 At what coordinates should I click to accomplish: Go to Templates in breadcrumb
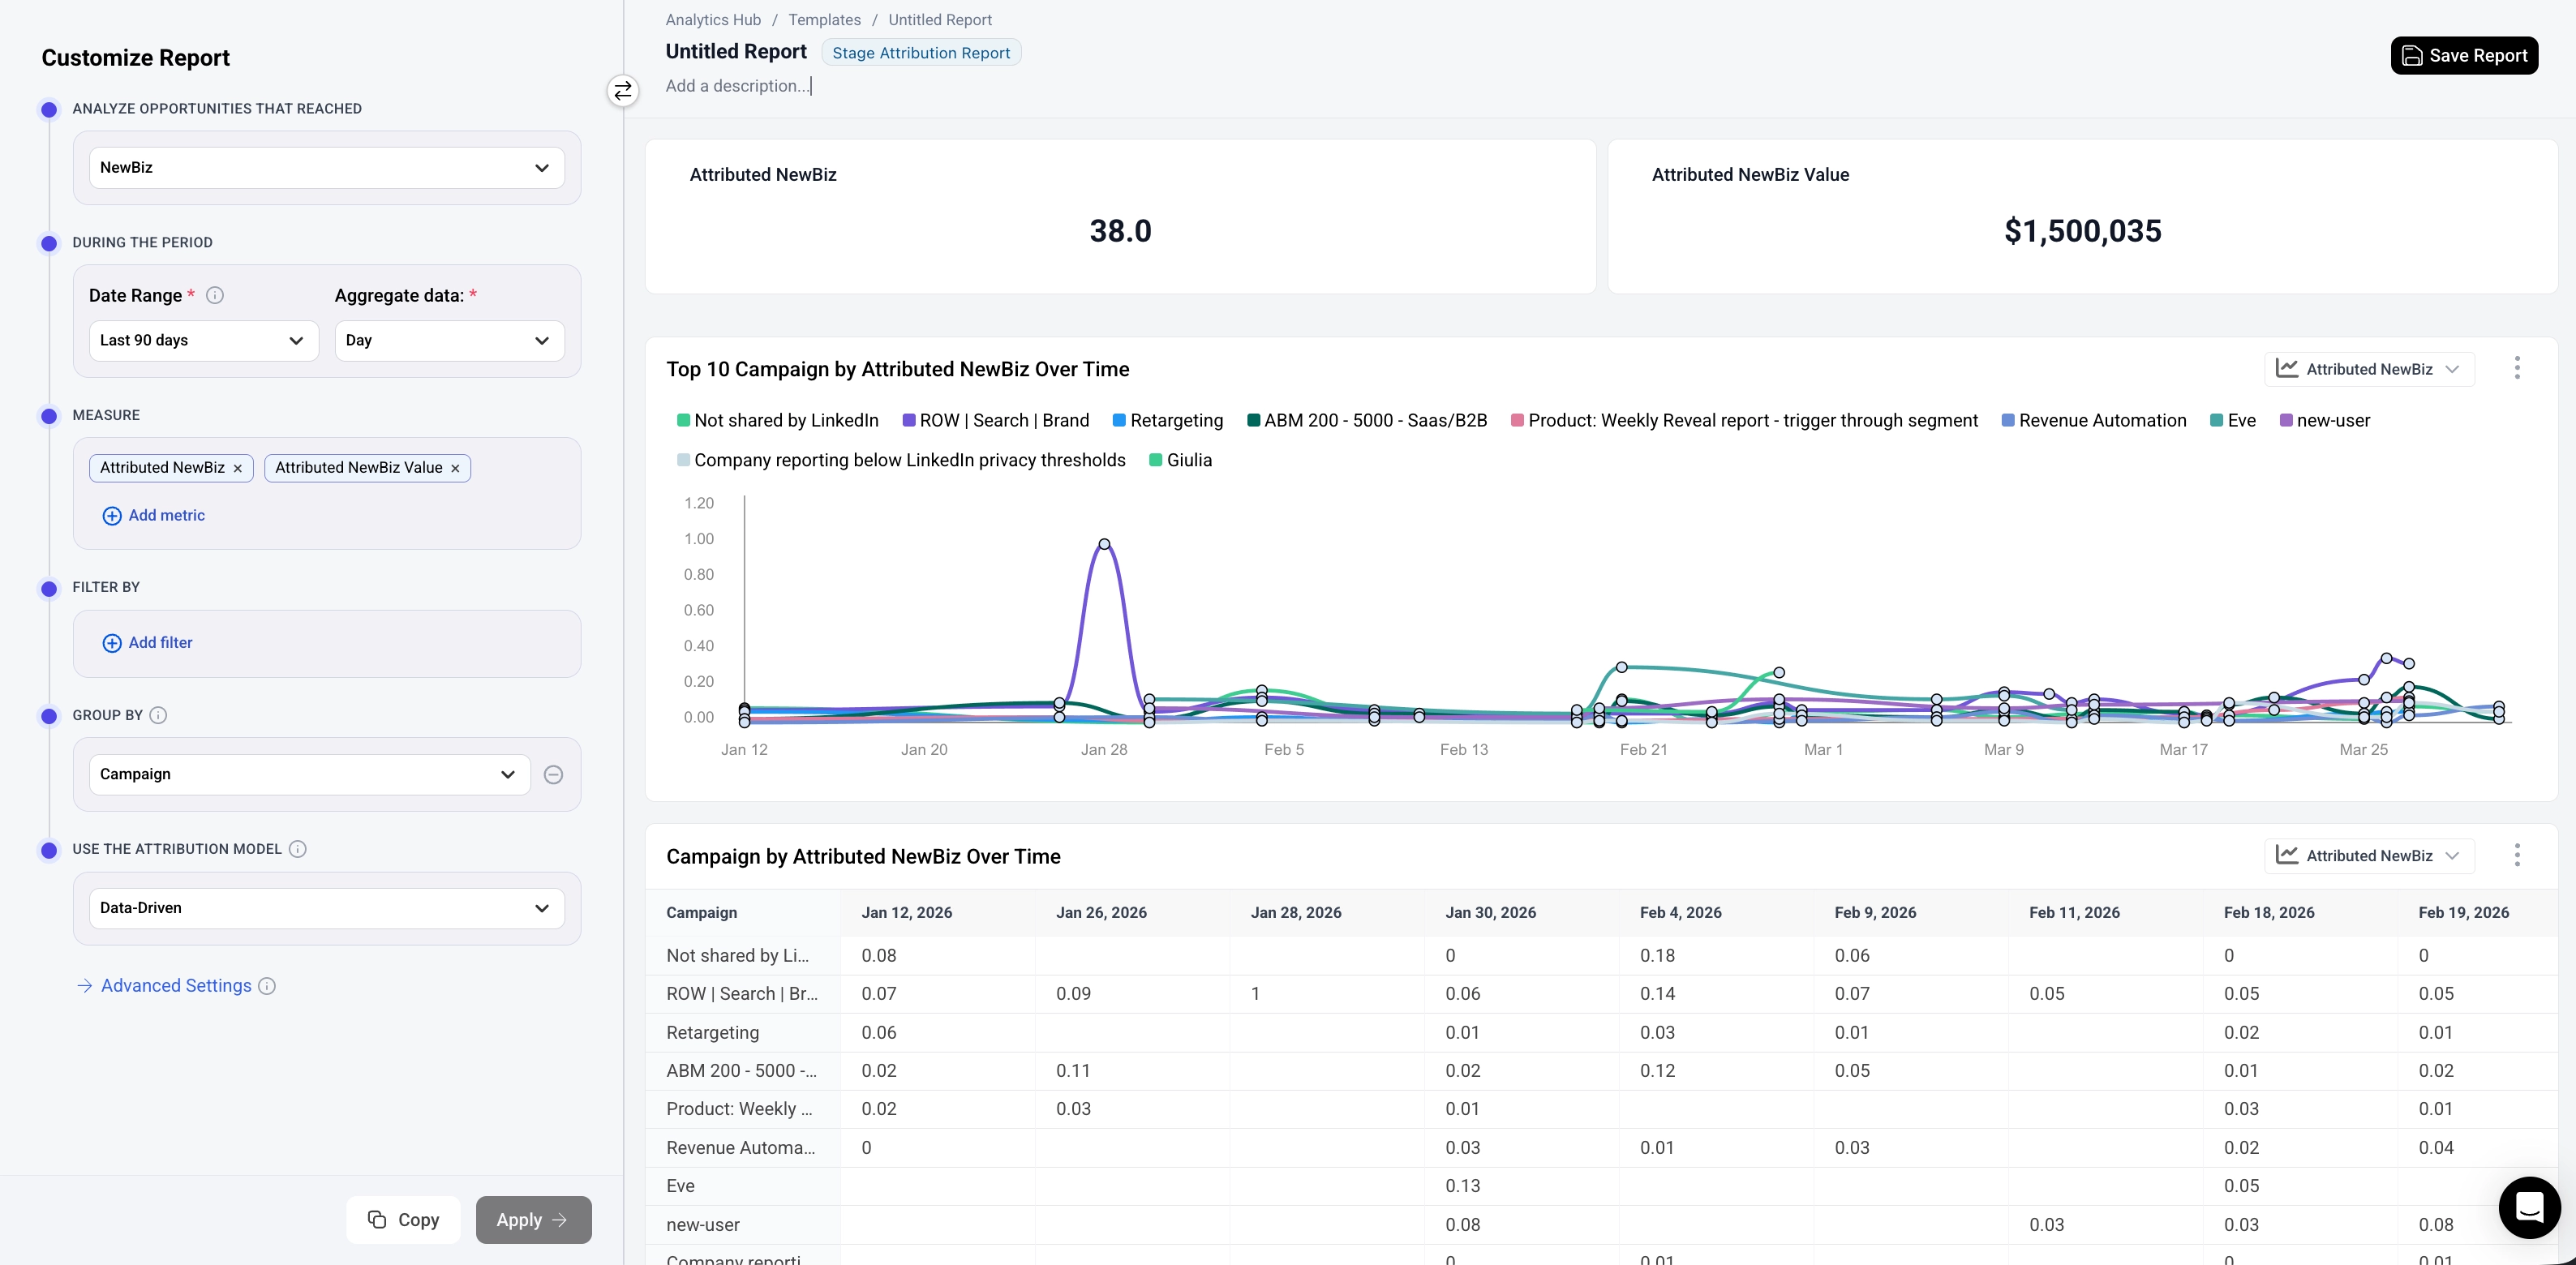coord(823,20)
